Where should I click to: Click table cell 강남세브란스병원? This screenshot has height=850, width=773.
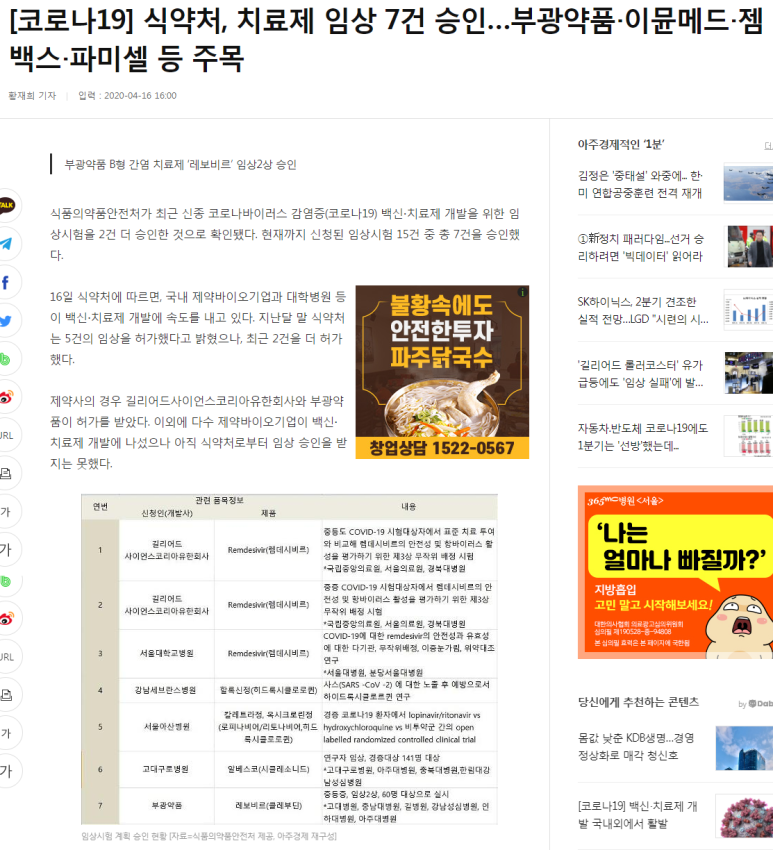165,690
